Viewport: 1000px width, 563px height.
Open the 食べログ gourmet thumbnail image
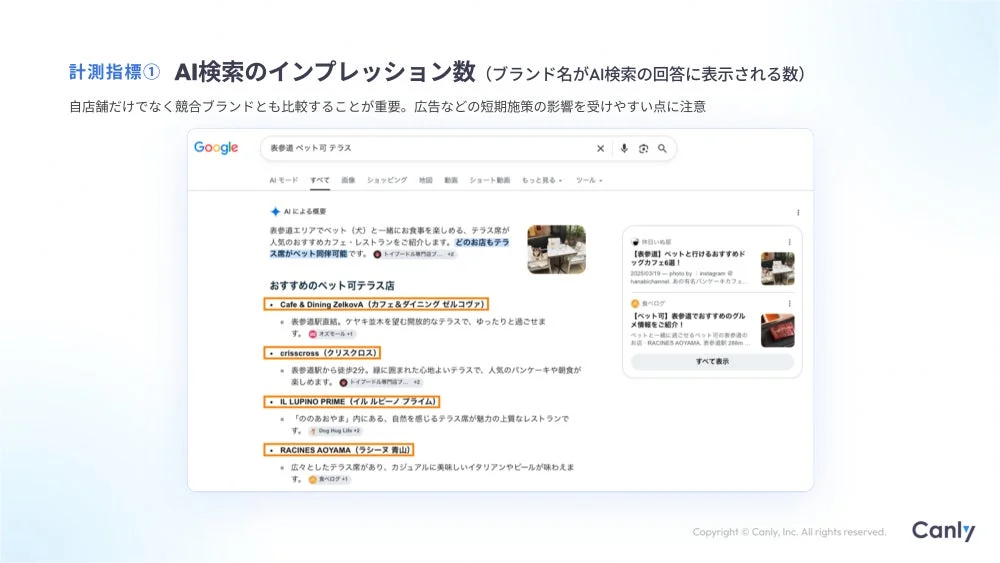(x=777, y=330)
